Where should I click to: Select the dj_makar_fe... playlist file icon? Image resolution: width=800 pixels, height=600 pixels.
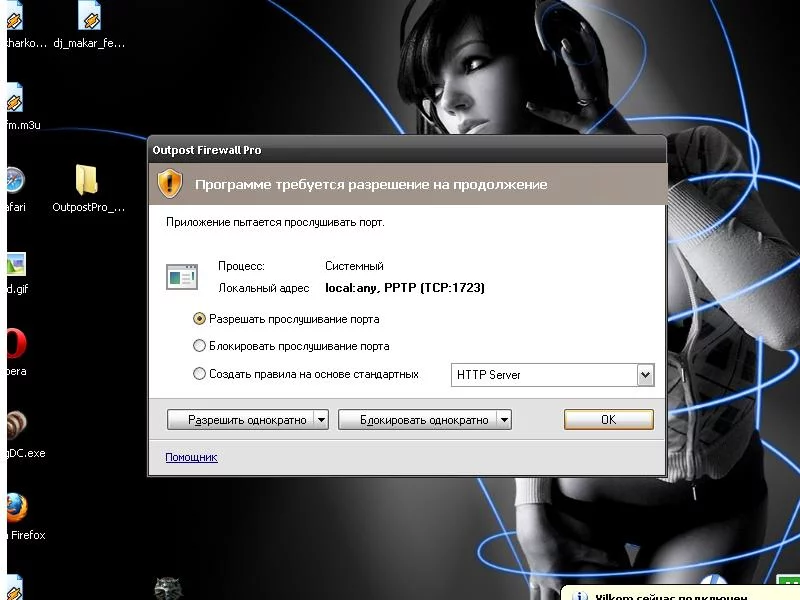[x=90, y=15]
